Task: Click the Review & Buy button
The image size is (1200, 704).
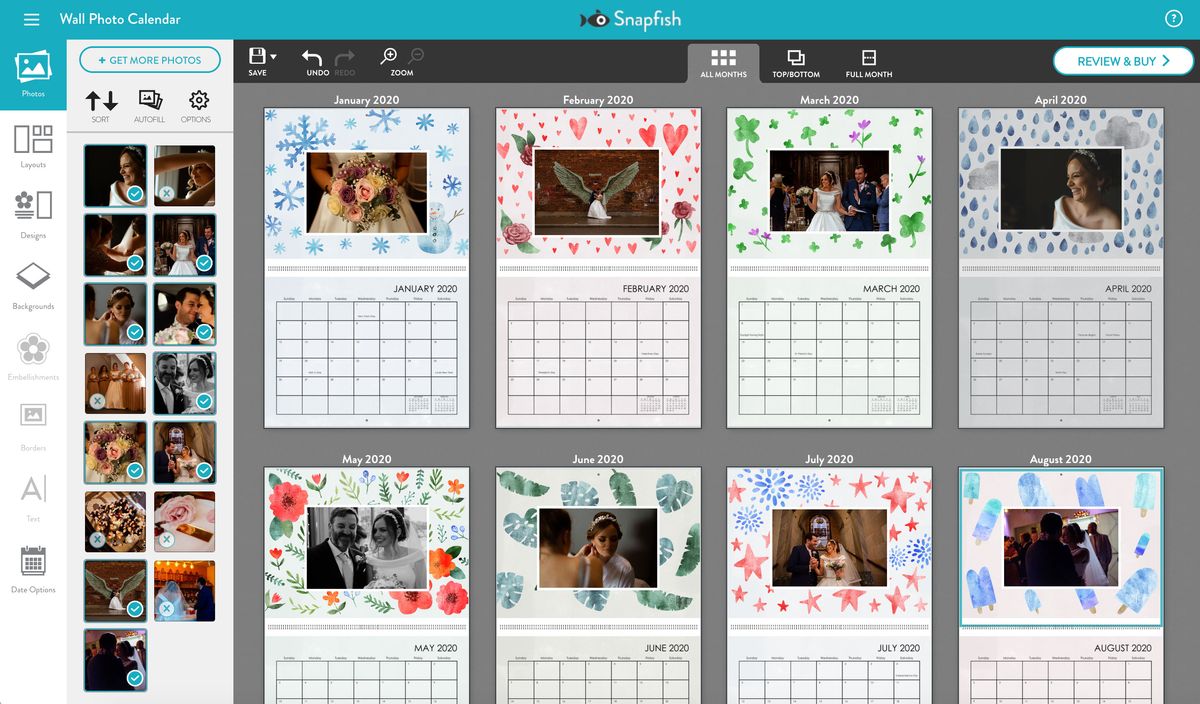Action: tap(1123, 60)
